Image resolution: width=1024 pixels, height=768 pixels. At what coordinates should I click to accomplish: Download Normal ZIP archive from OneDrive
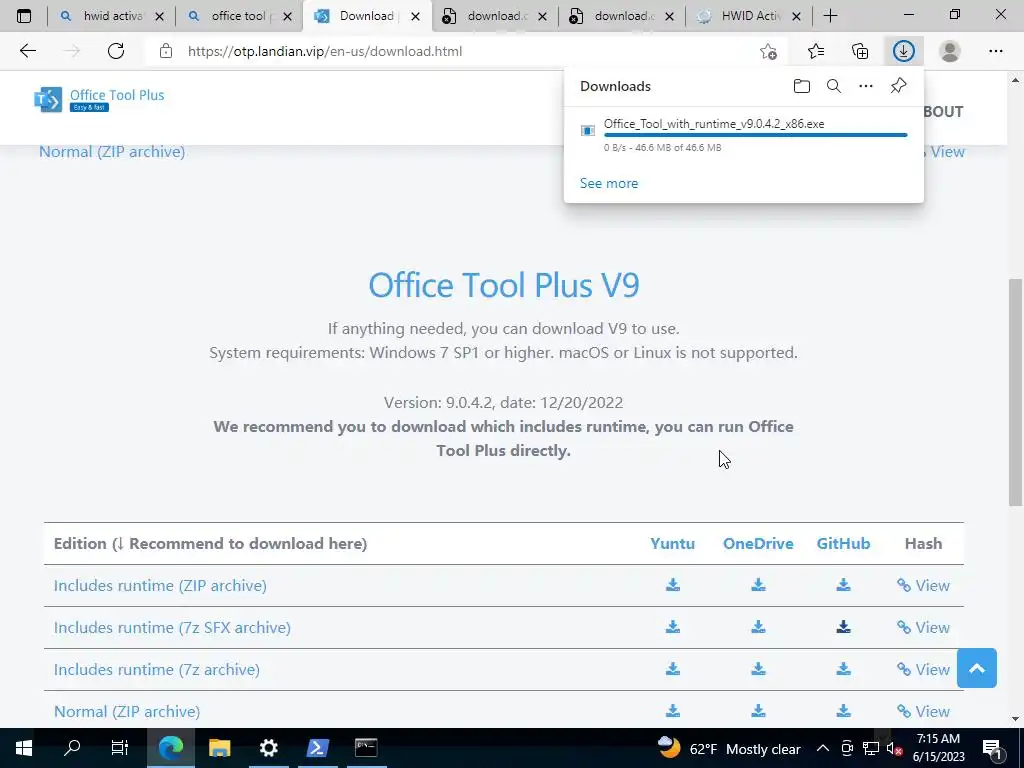(x=758, y=711)
